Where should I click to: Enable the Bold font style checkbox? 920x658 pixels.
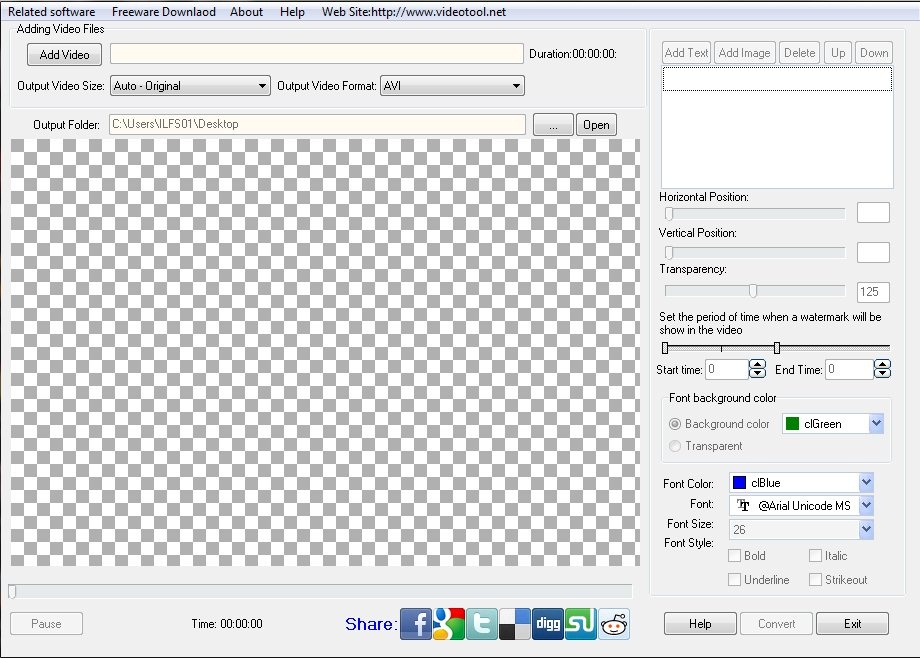735,556
